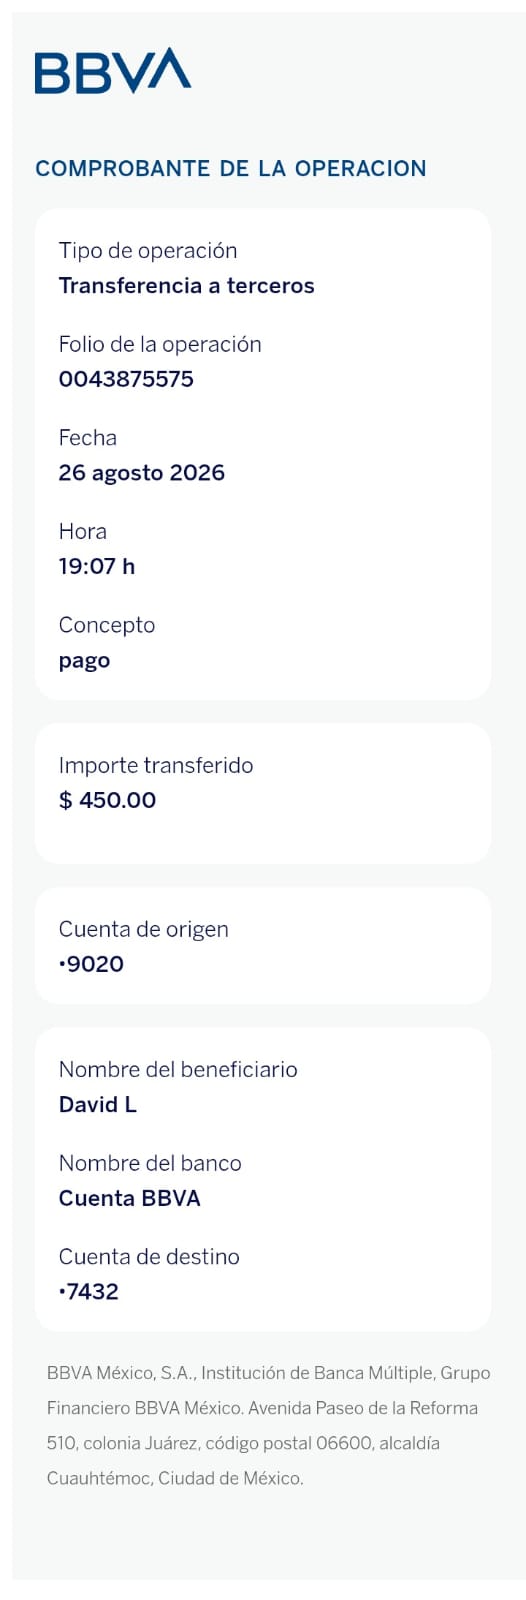526x1600 pixels.
Task: Select beneficiary name David L
Action: pyautogui.click(x=97, y=1105)
